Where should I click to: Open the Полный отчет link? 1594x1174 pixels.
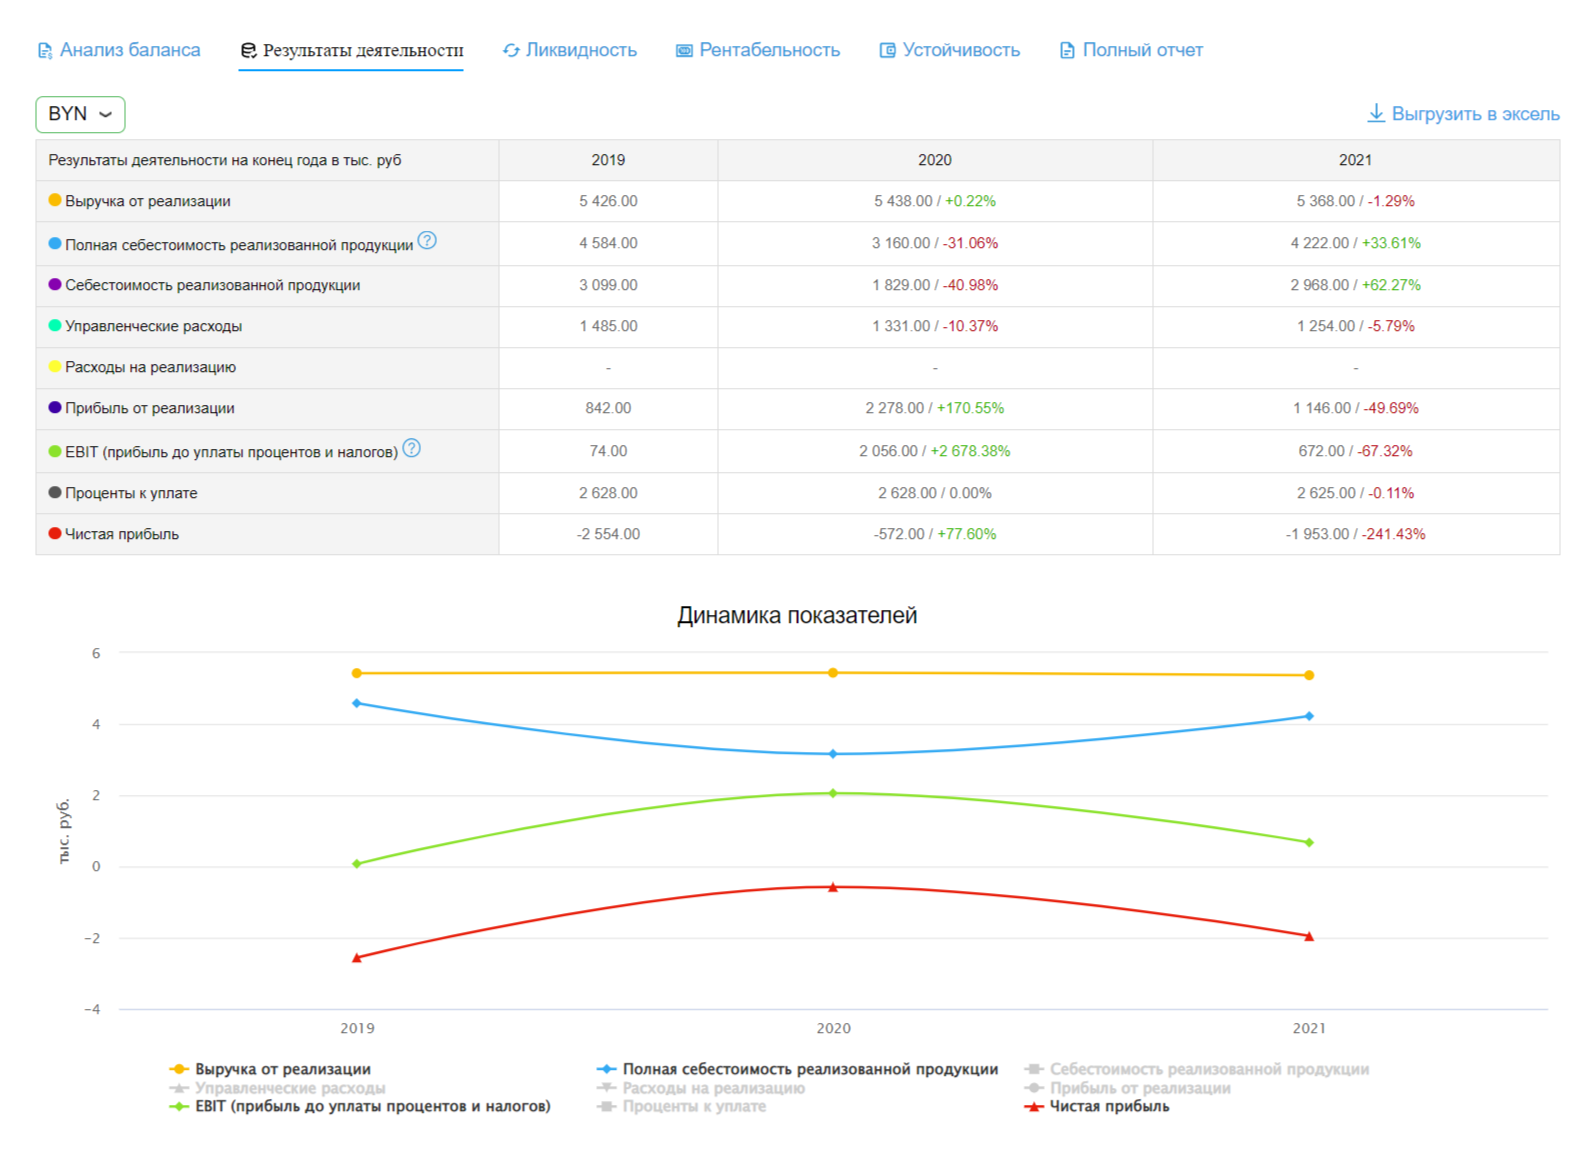[1142, 50]
